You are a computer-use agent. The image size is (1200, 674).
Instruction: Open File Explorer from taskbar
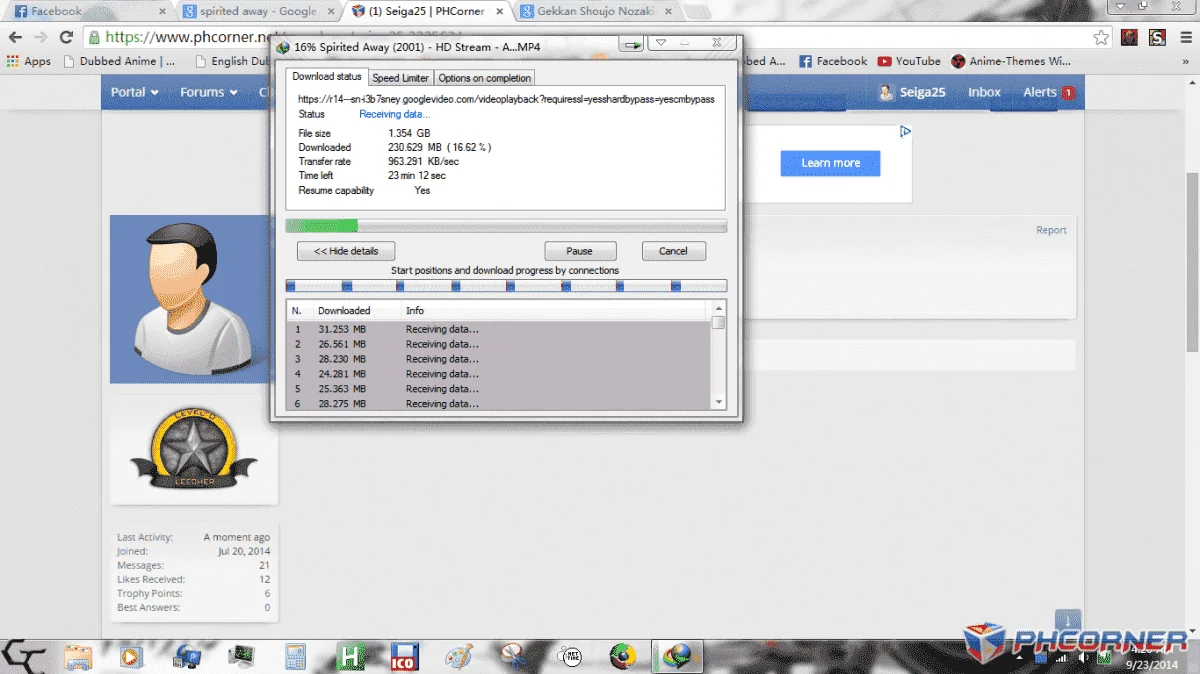pyautogui.click(x=78, y=657)
